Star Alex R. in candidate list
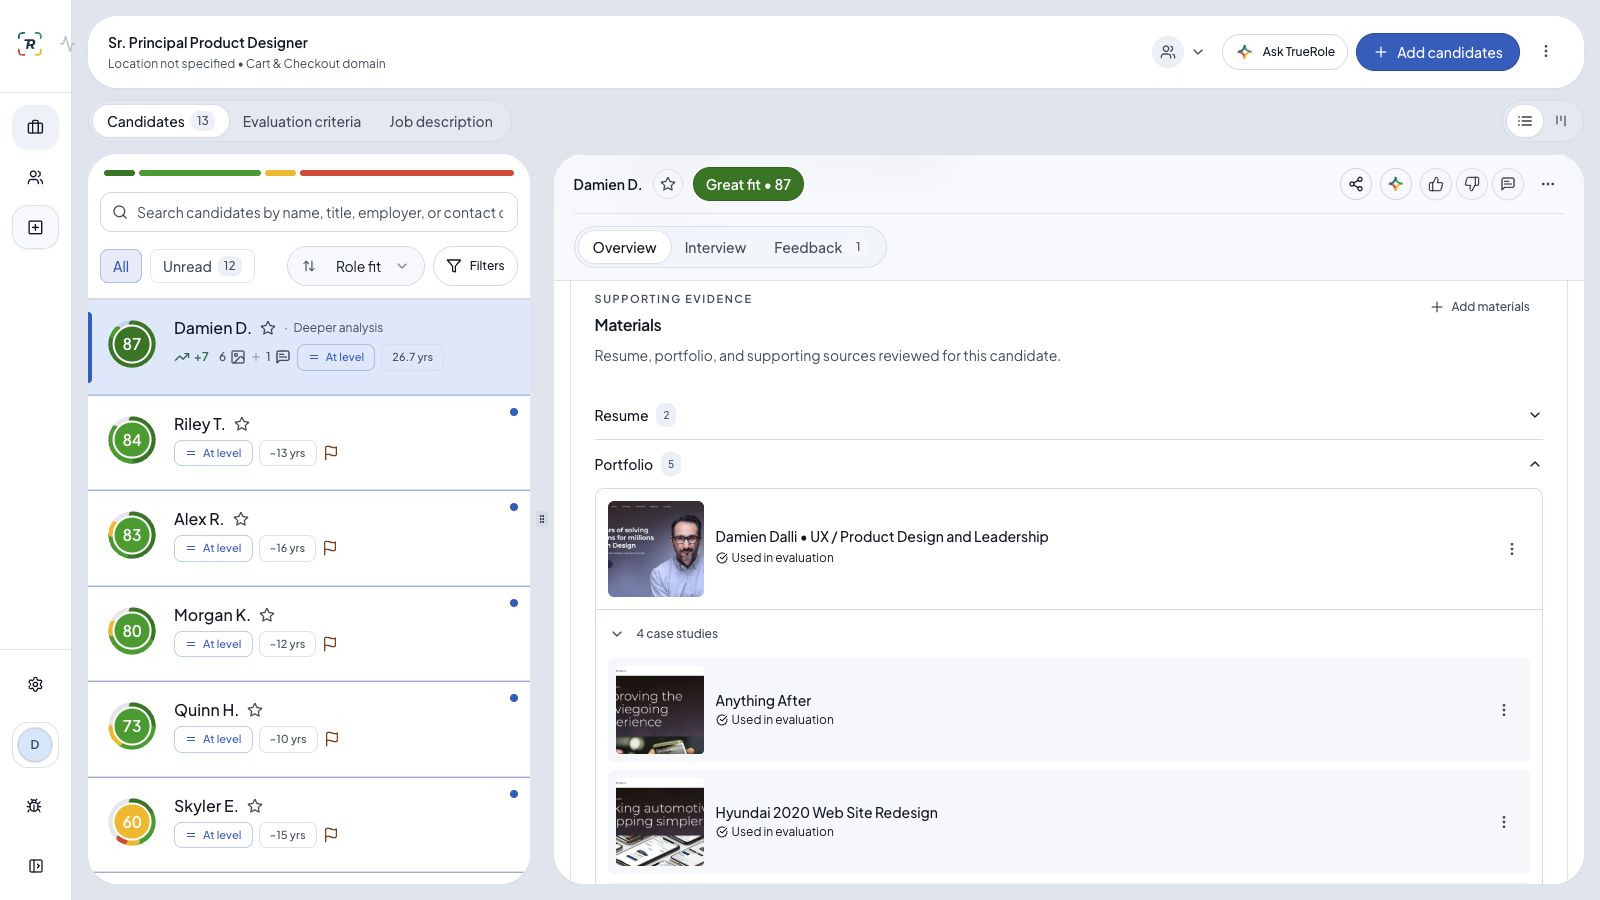The height and width of the screenshot is (900, 1600). (x=241, y=519)
